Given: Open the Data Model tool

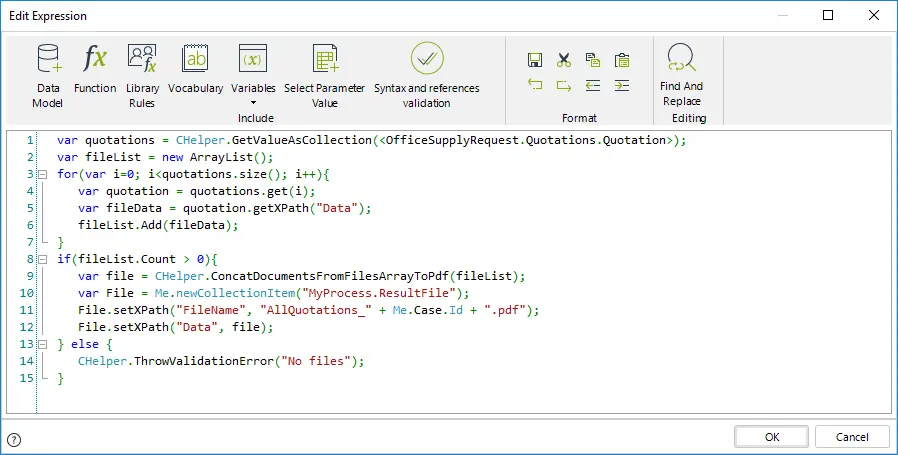Looking at the screenshot, I should click(x=48, y=76).
